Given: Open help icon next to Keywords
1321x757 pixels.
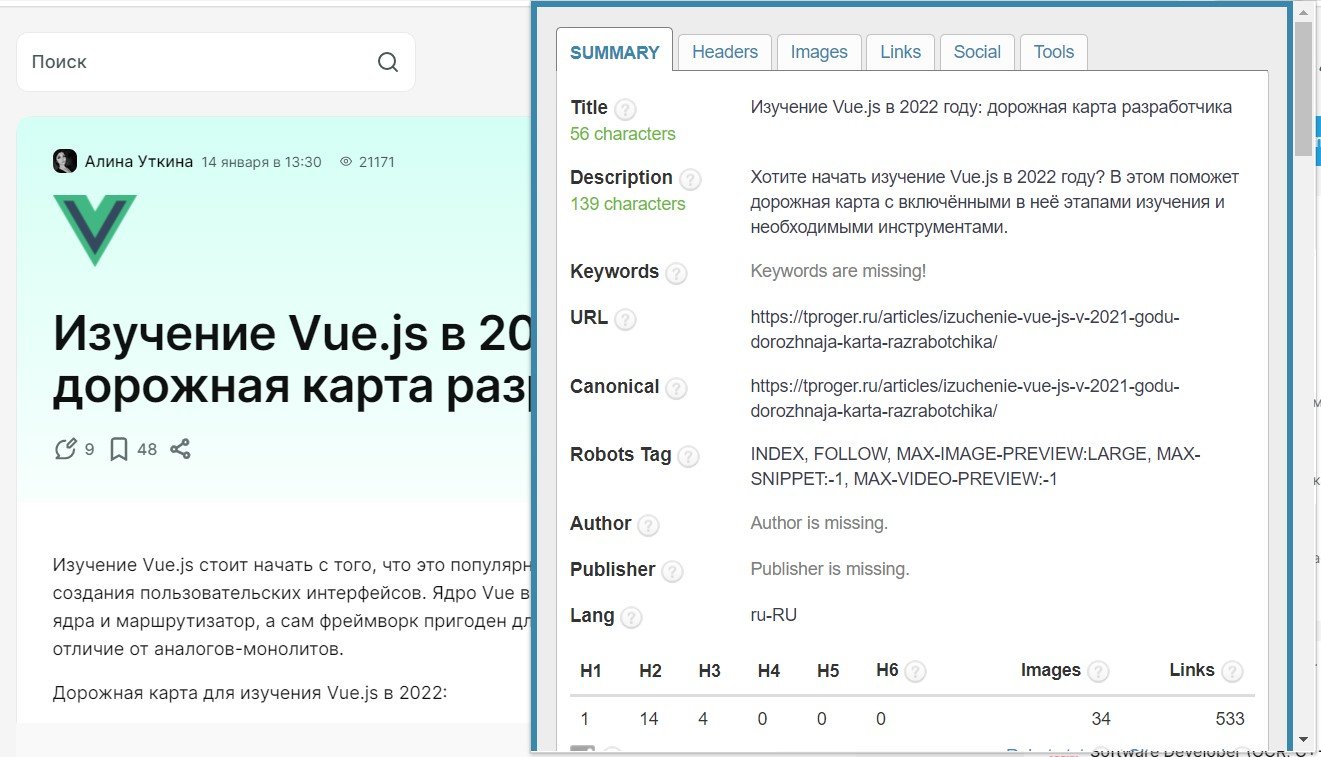Looking at the screenshot, I should (x=676, y=273).
